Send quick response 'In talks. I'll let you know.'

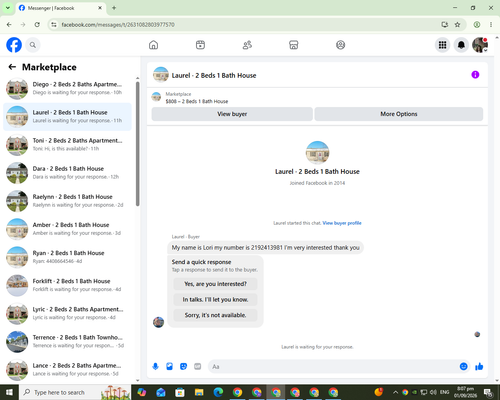pos(215,300)
